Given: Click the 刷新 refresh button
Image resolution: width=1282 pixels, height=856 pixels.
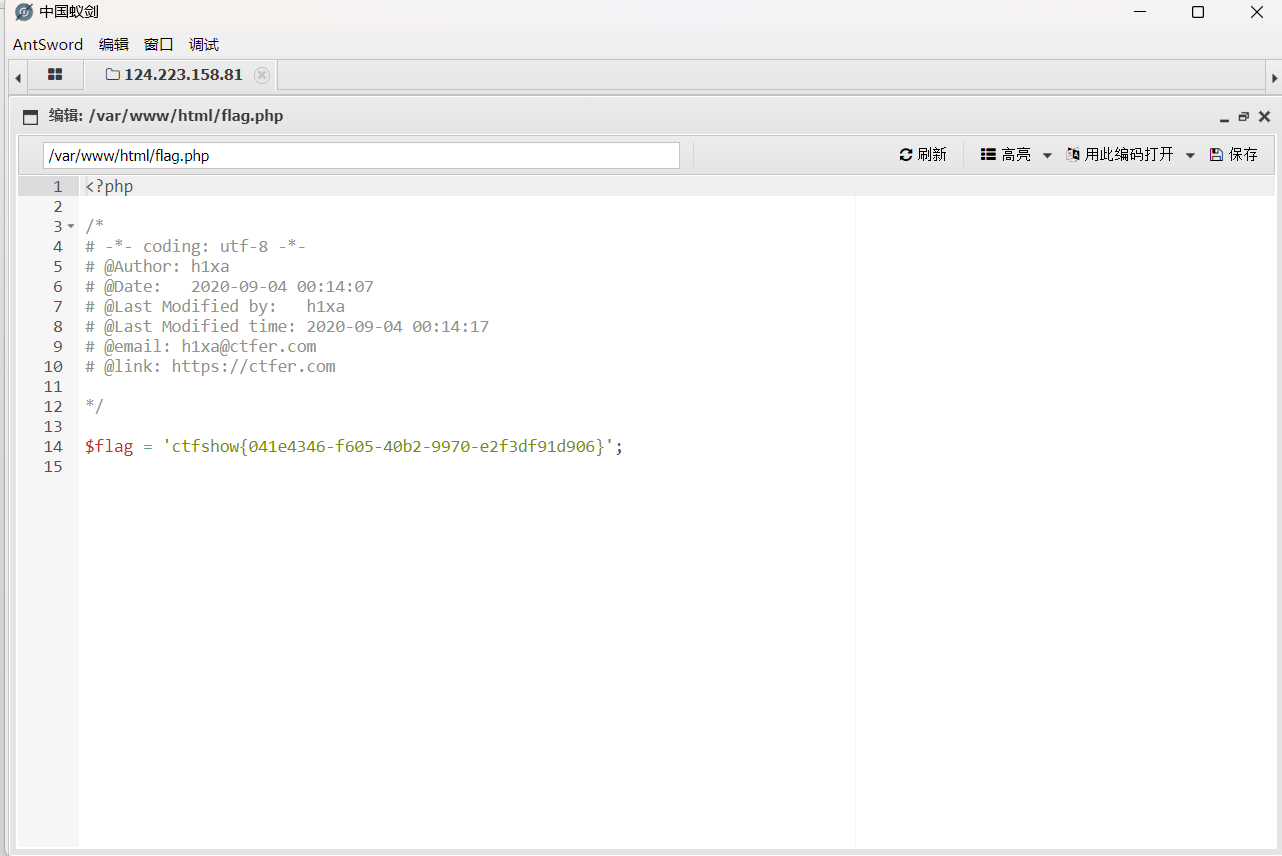Looking at the screenshot, I should tap(923, 155).
